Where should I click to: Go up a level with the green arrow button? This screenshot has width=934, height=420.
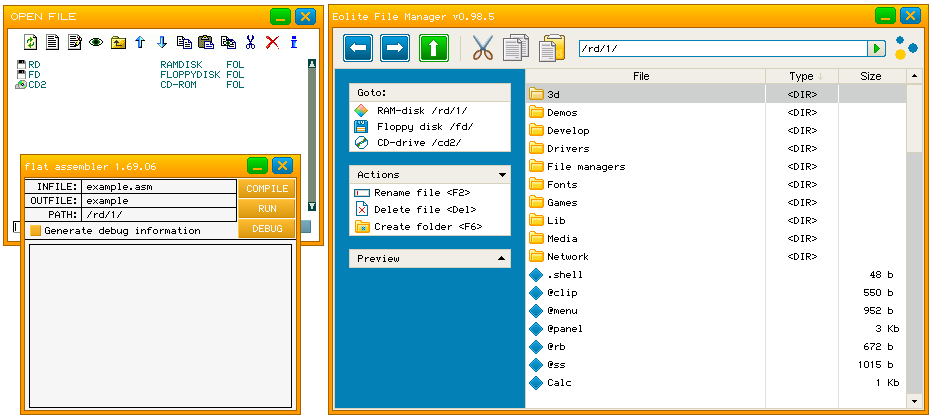(434, 48)
